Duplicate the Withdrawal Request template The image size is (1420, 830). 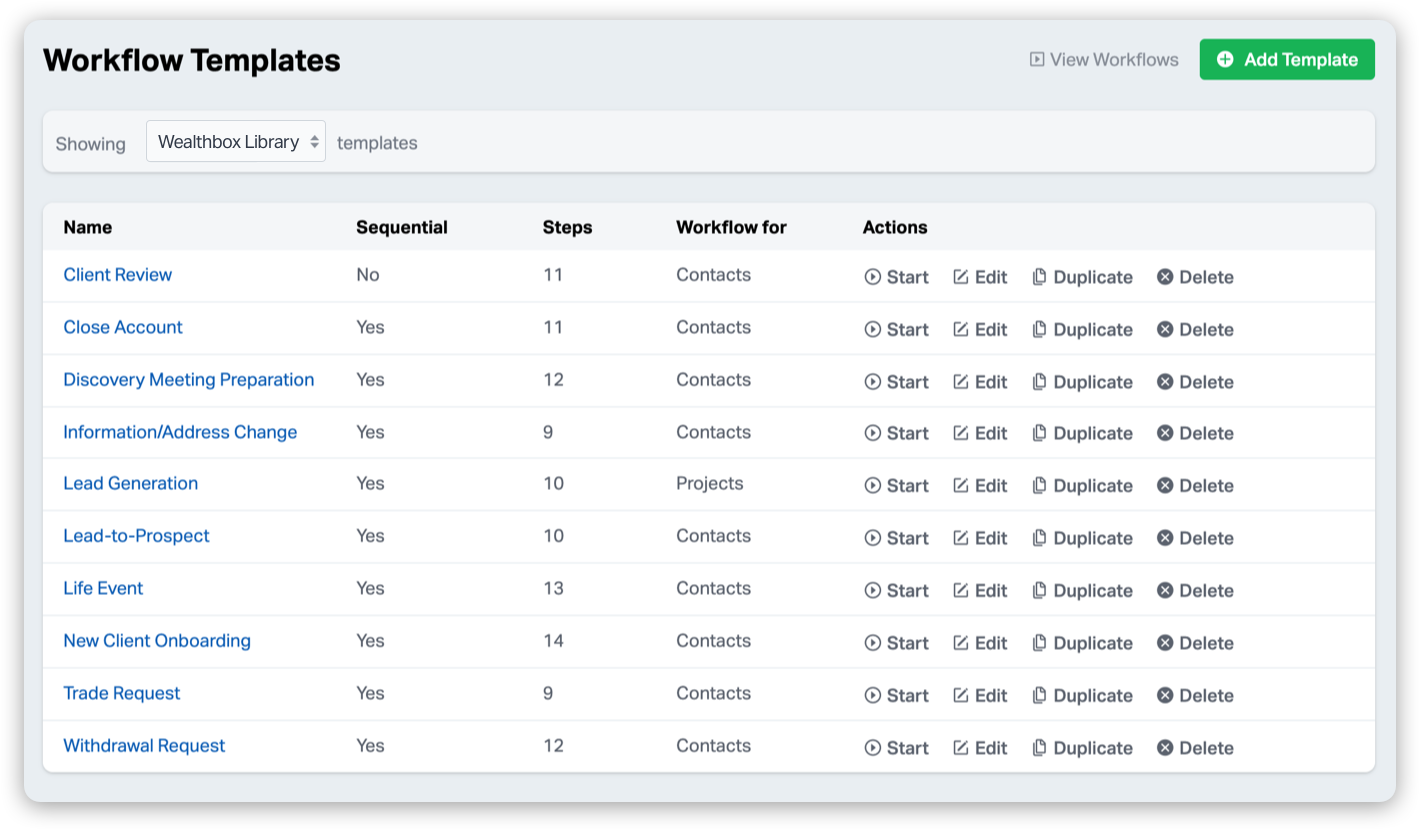tap(1082, 748)
